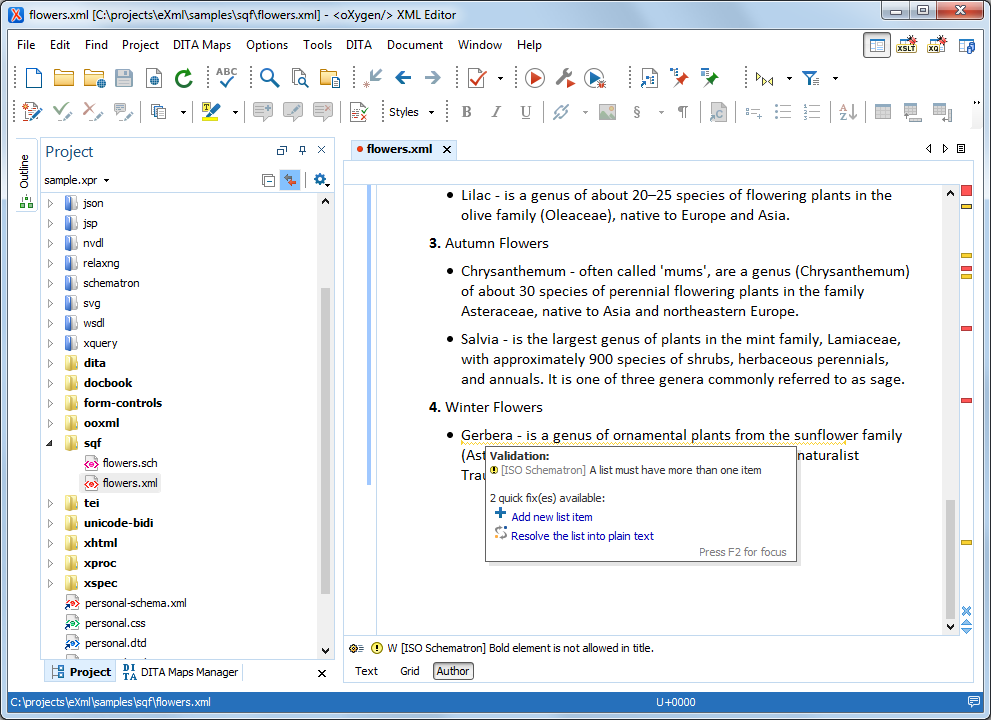The height and width of the screenshot is (720, 991).
Task: Validate document with the red checkmark icon
Action: click(x=477, y=78)
